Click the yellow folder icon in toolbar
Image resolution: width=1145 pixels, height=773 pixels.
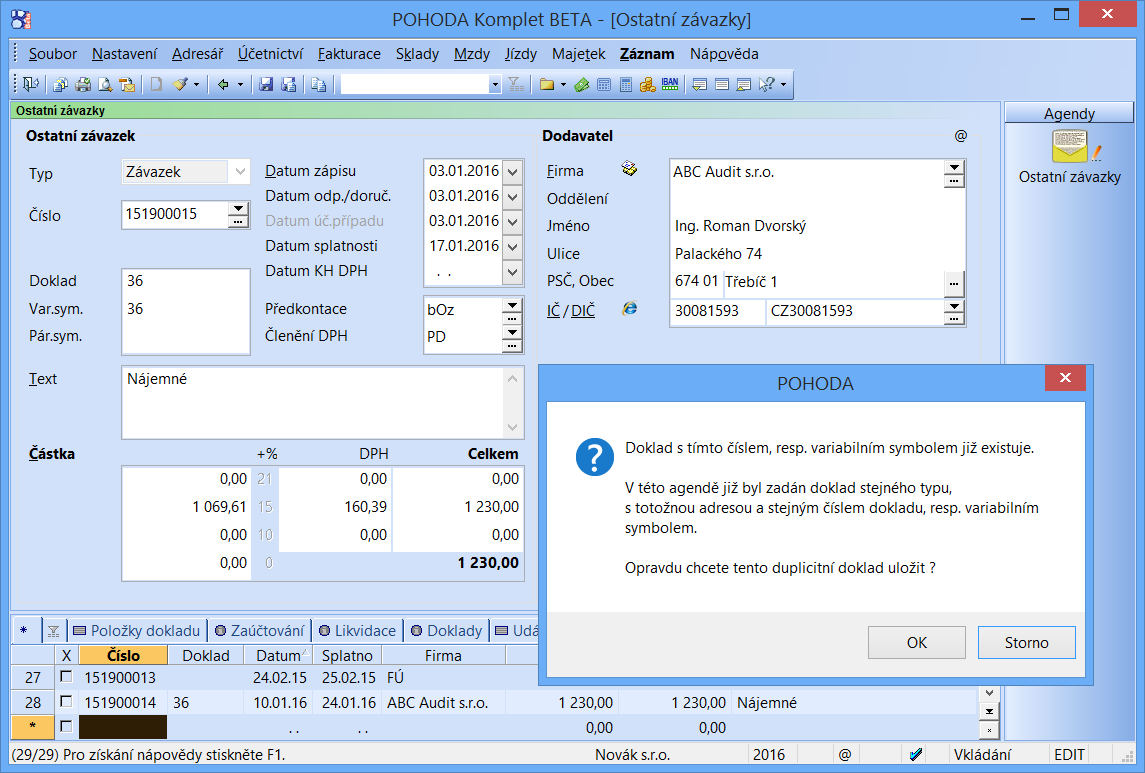tap(547, 85)
